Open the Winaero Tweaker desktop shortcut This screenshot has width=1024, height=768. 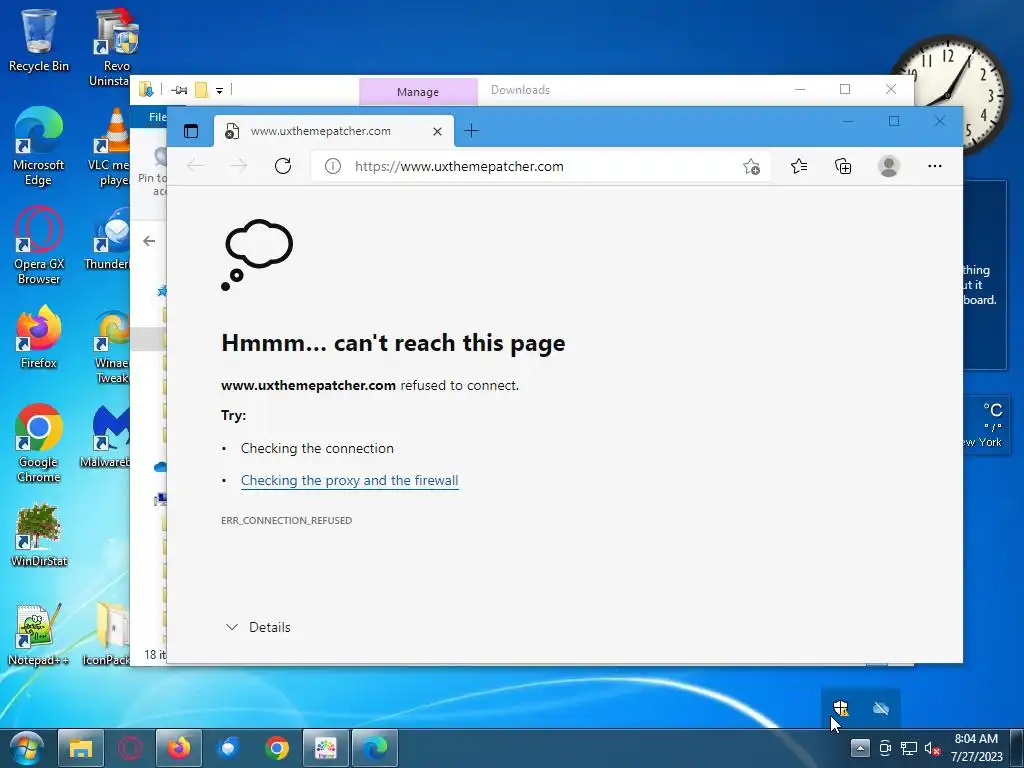coord(112,346)
